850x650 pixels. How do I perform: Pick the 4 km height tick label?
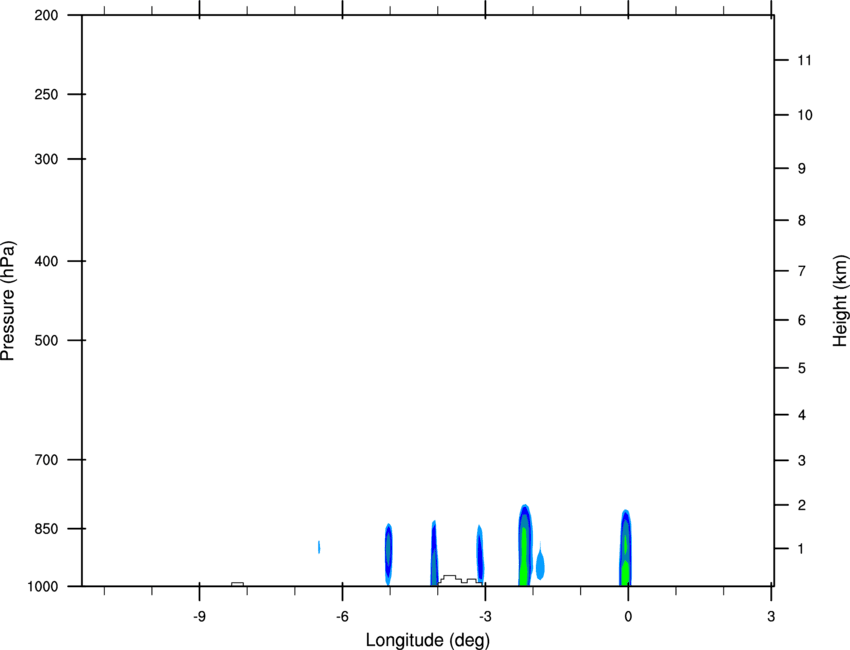coord(802,415)
